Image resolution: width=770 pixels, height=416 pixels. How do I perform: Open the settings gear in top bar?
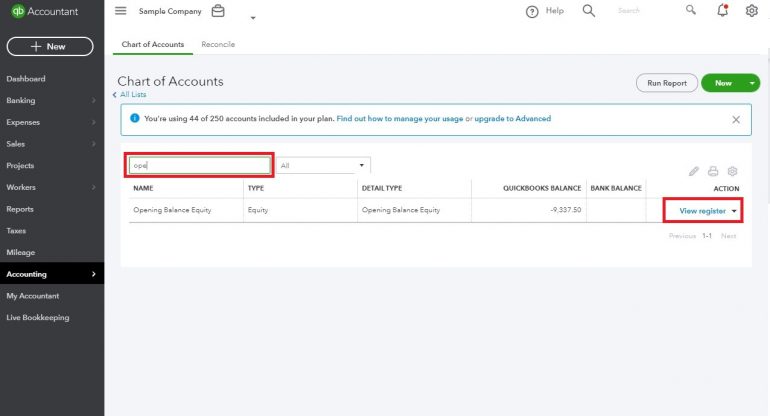tap(752, 11)
